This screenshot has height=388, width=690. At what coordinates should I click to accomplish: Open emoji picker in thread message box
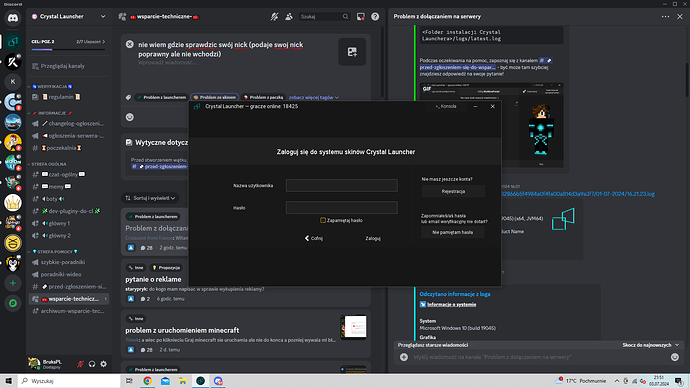pos(675,357)
